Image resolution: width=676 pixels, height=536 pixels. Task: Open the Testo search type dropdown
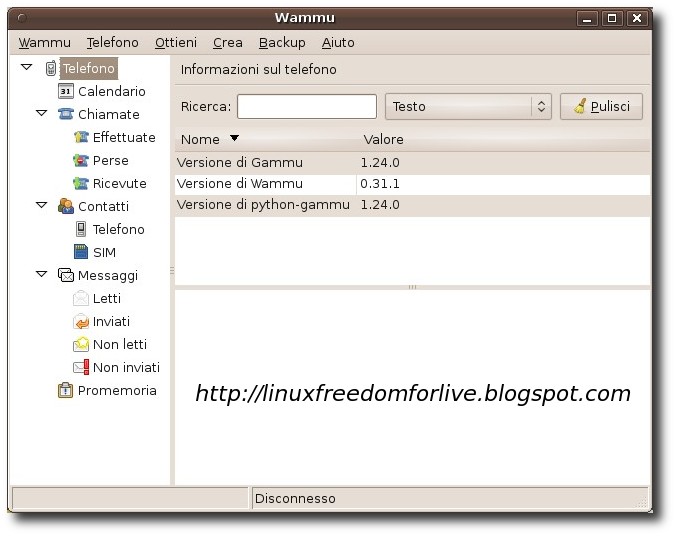coord(468,107)
